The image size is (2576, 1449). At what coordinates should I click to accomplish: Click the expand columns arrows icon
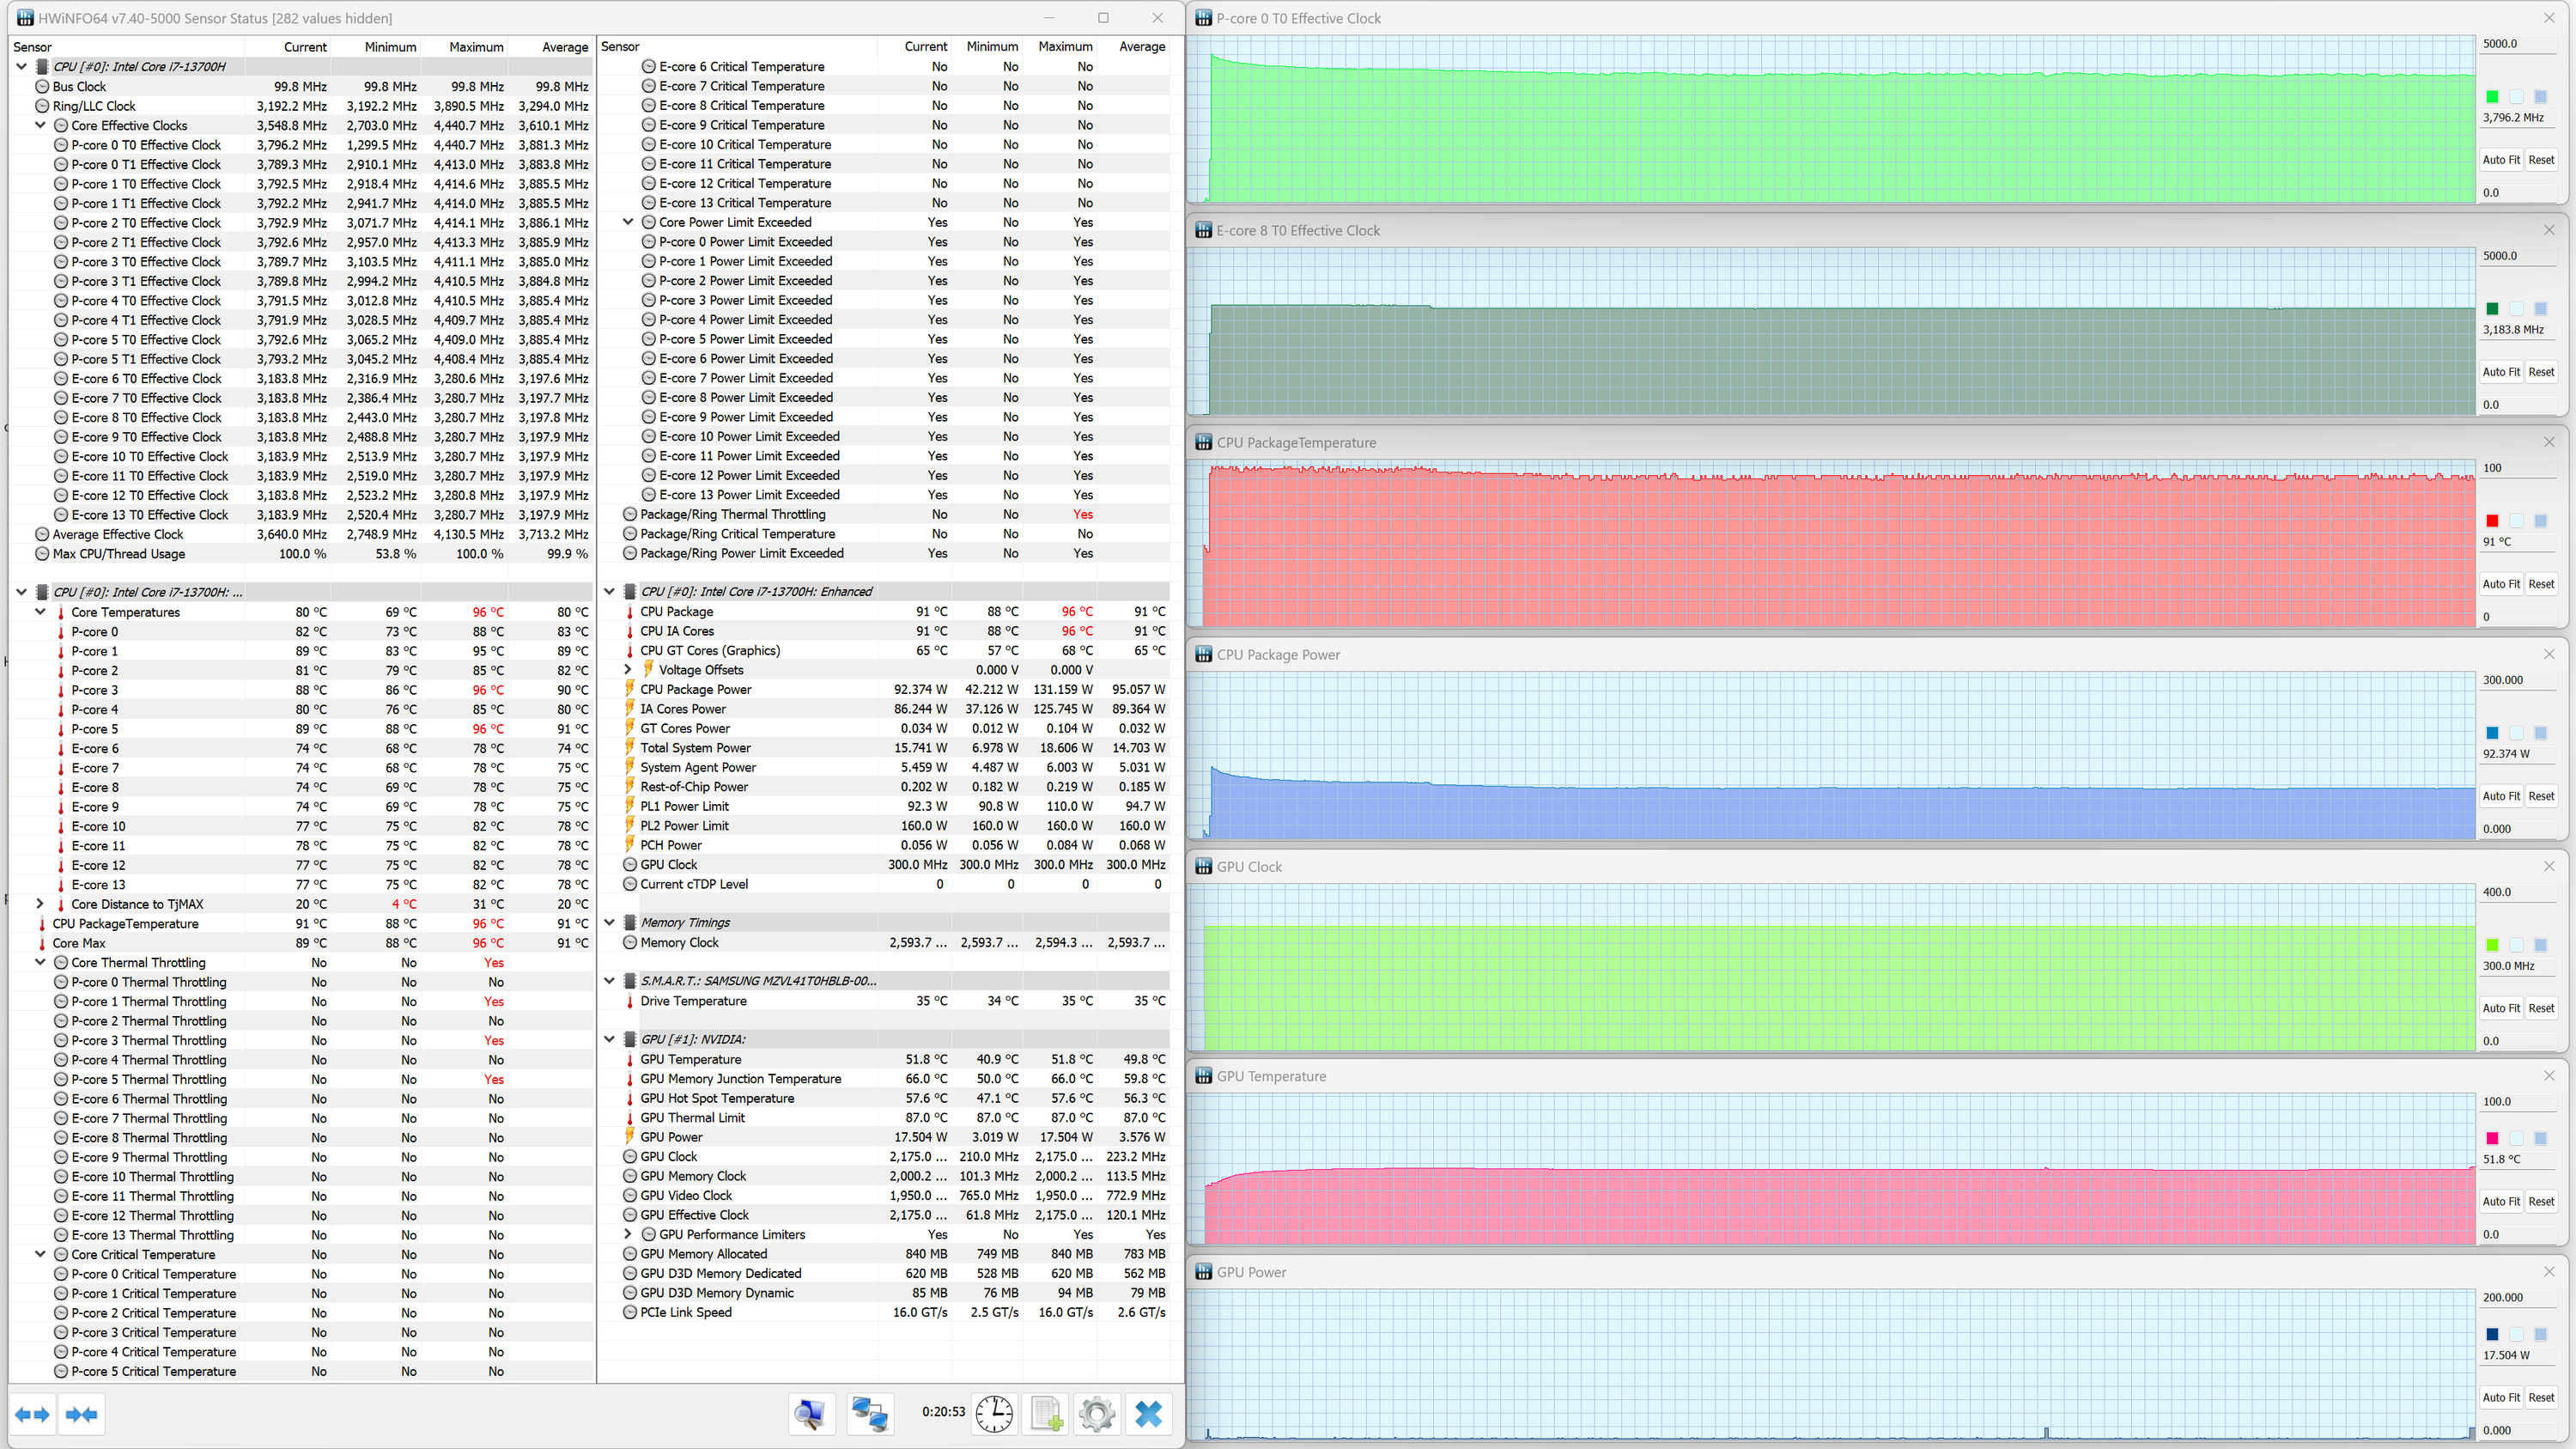point(32,1414)
